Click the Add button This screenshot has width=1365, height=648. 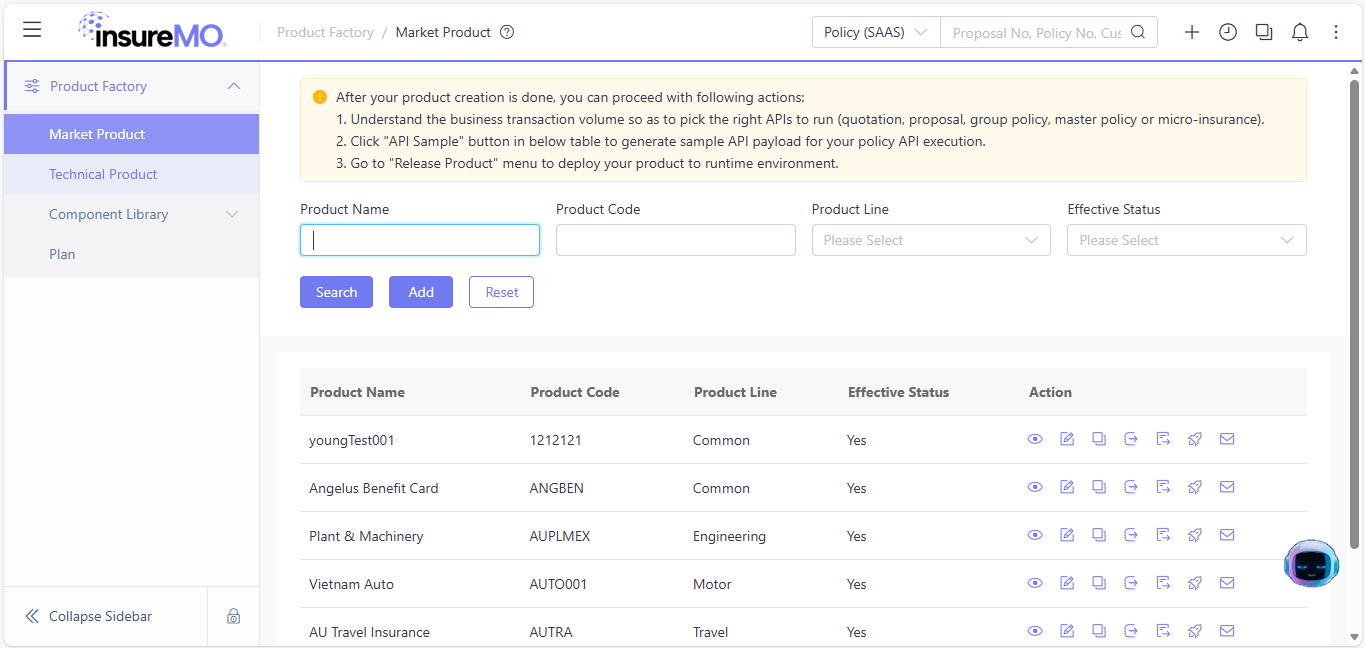[x=421, y=292]
